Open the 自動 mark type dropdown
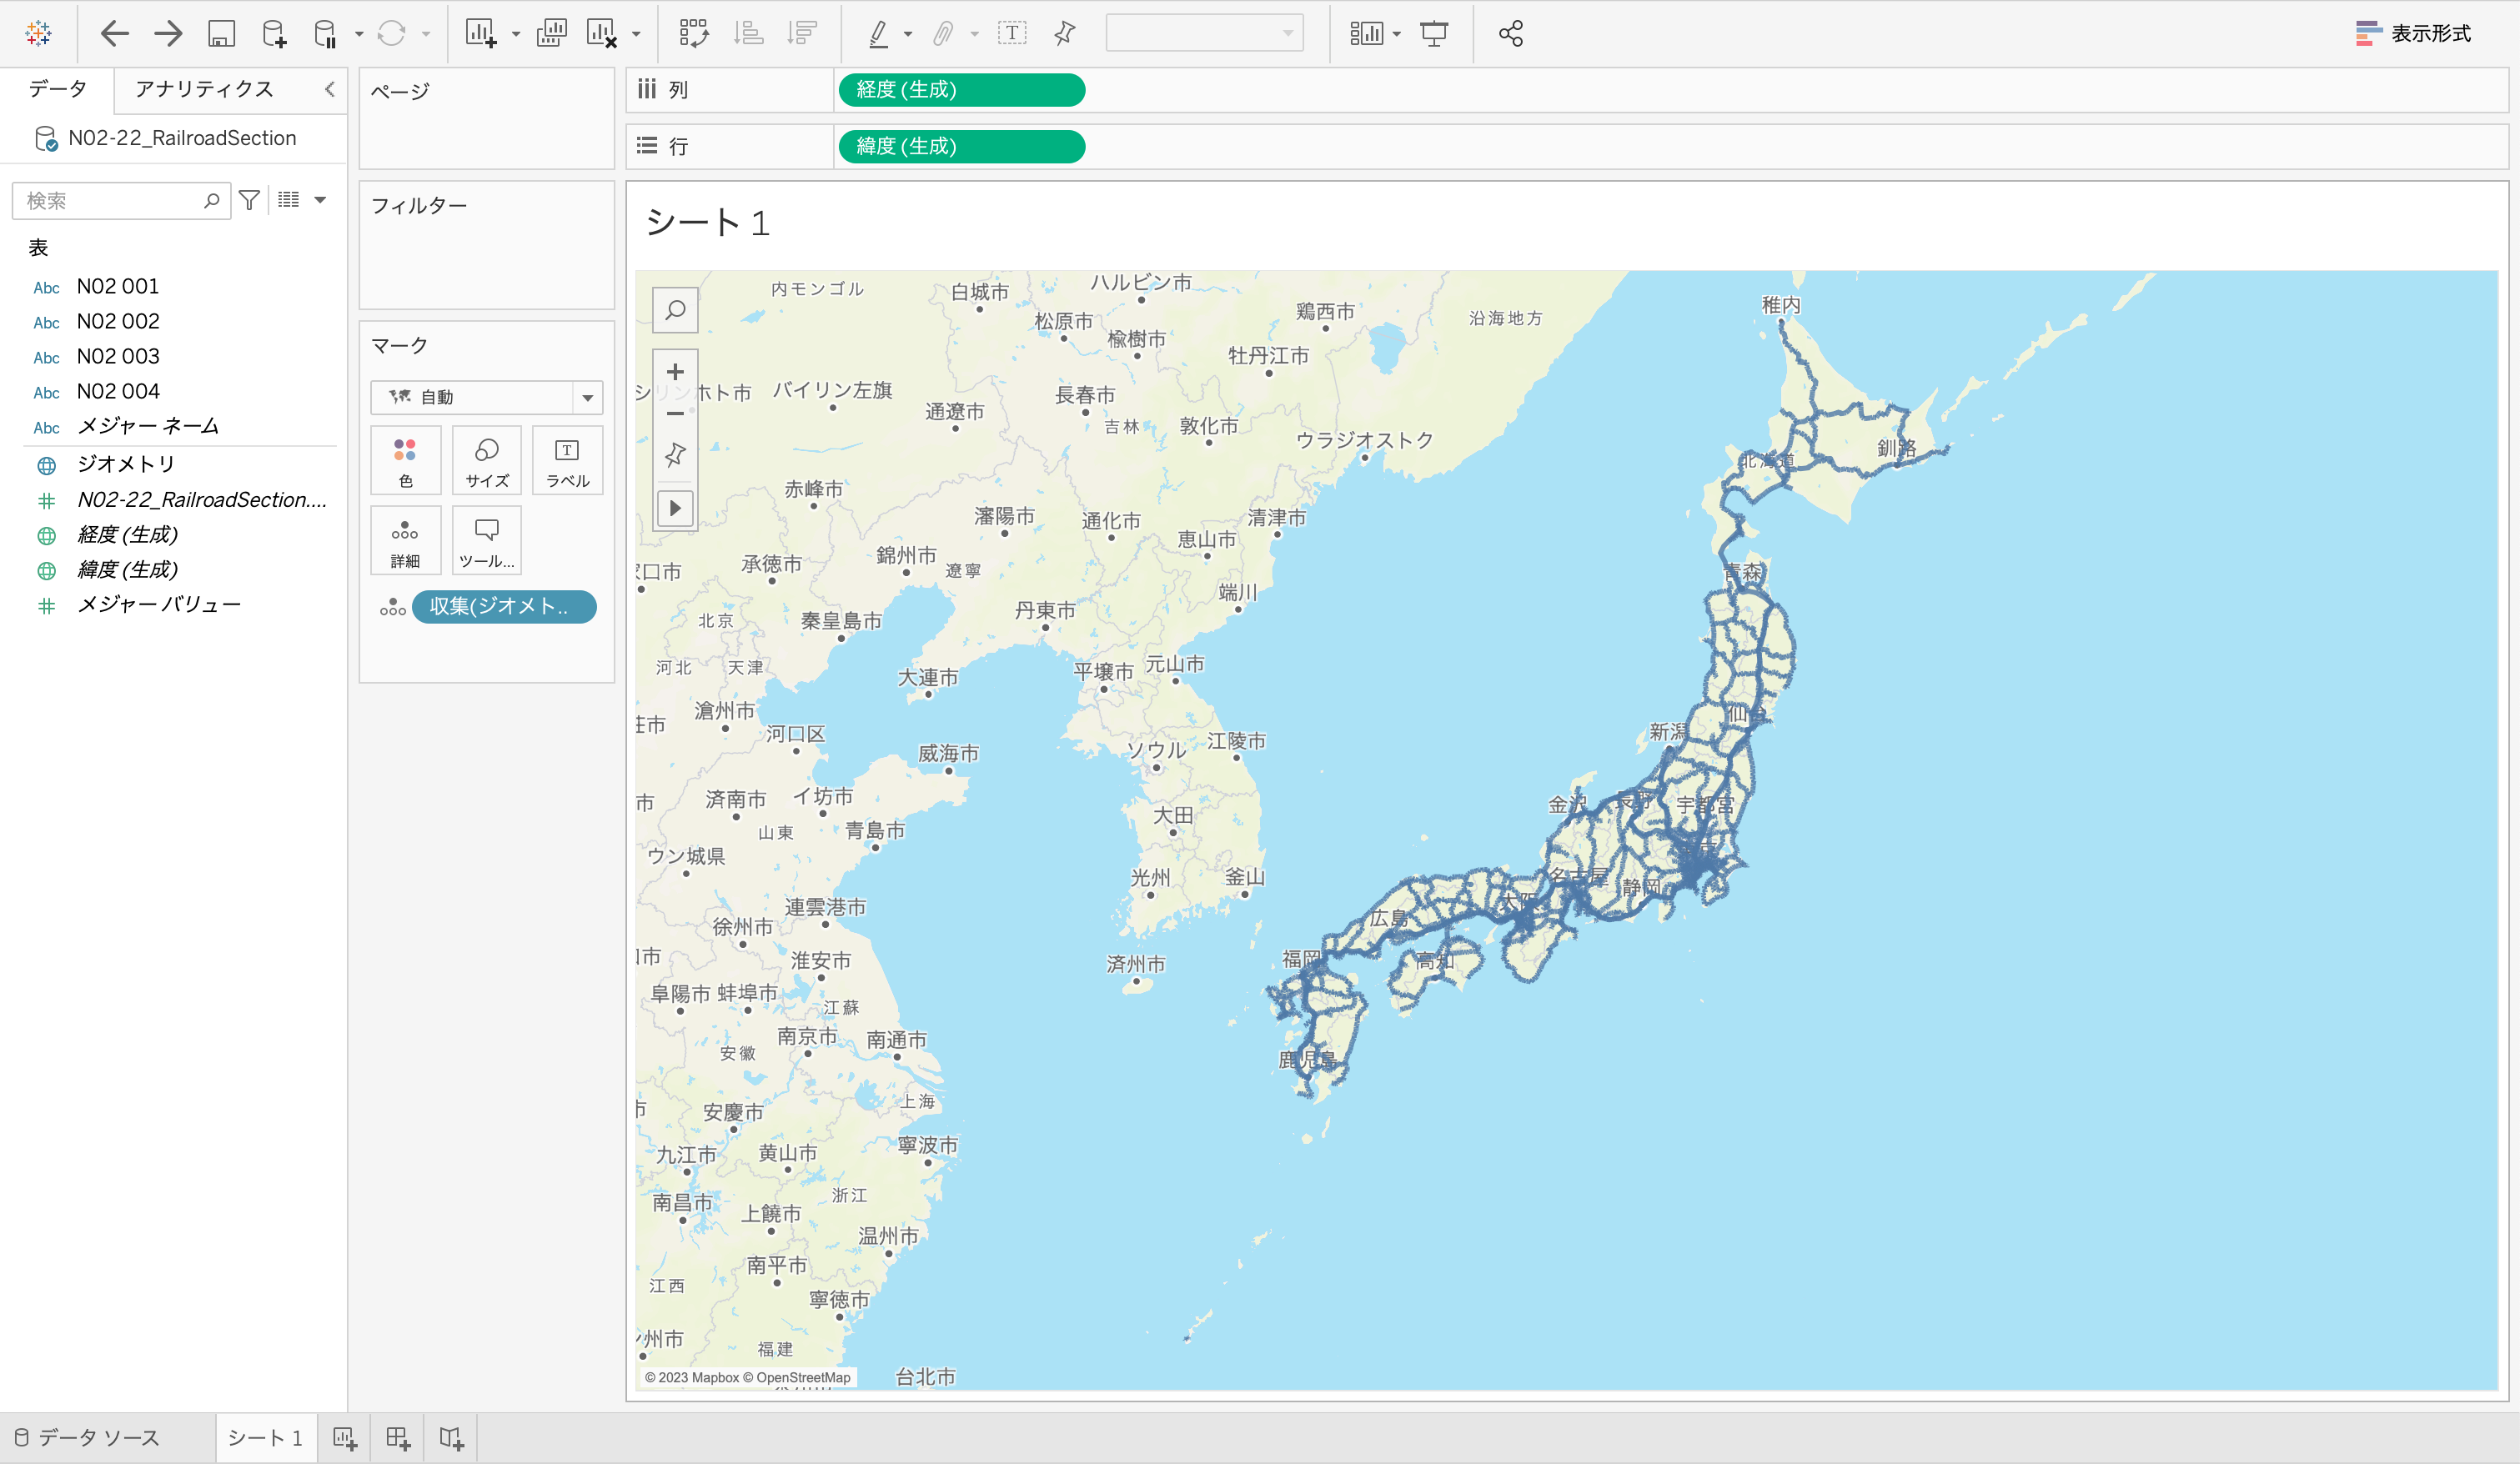This screenshot has height=1464, width=2520. pyautogui.click(x=587, y=397)
